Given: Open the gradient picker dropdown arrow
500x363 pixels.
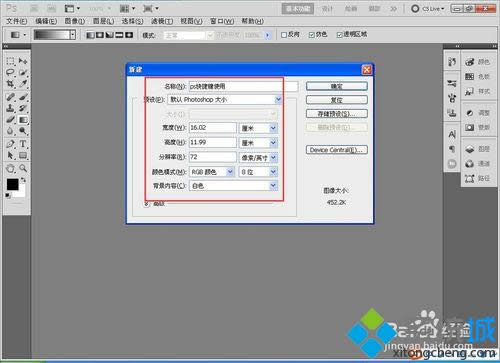Looking at the screenshot, I should 73,35.
